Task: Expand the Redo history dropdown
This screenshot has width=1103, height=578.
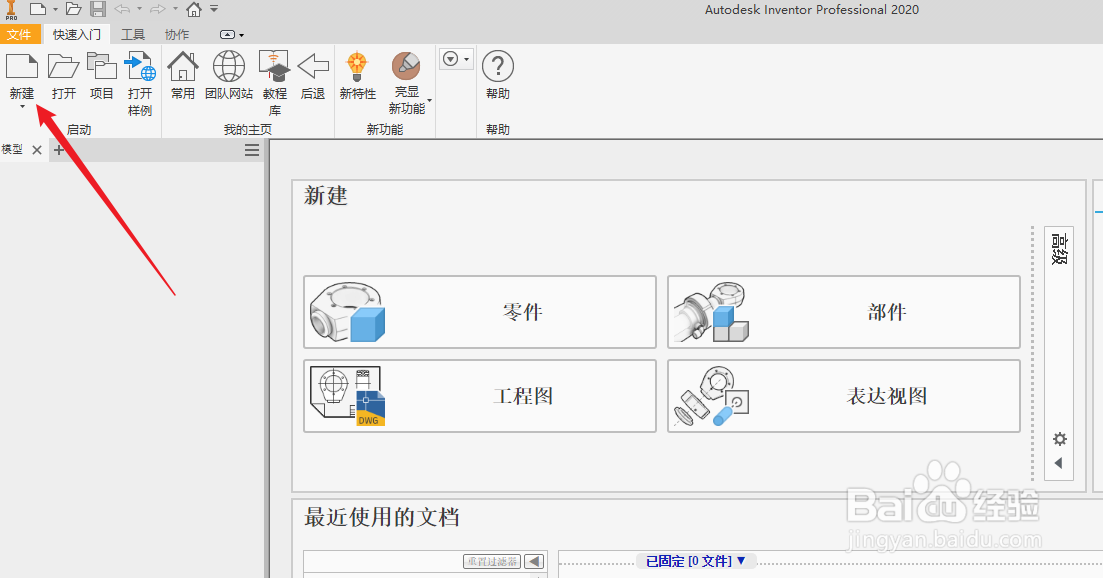Action: click(175, 9)
